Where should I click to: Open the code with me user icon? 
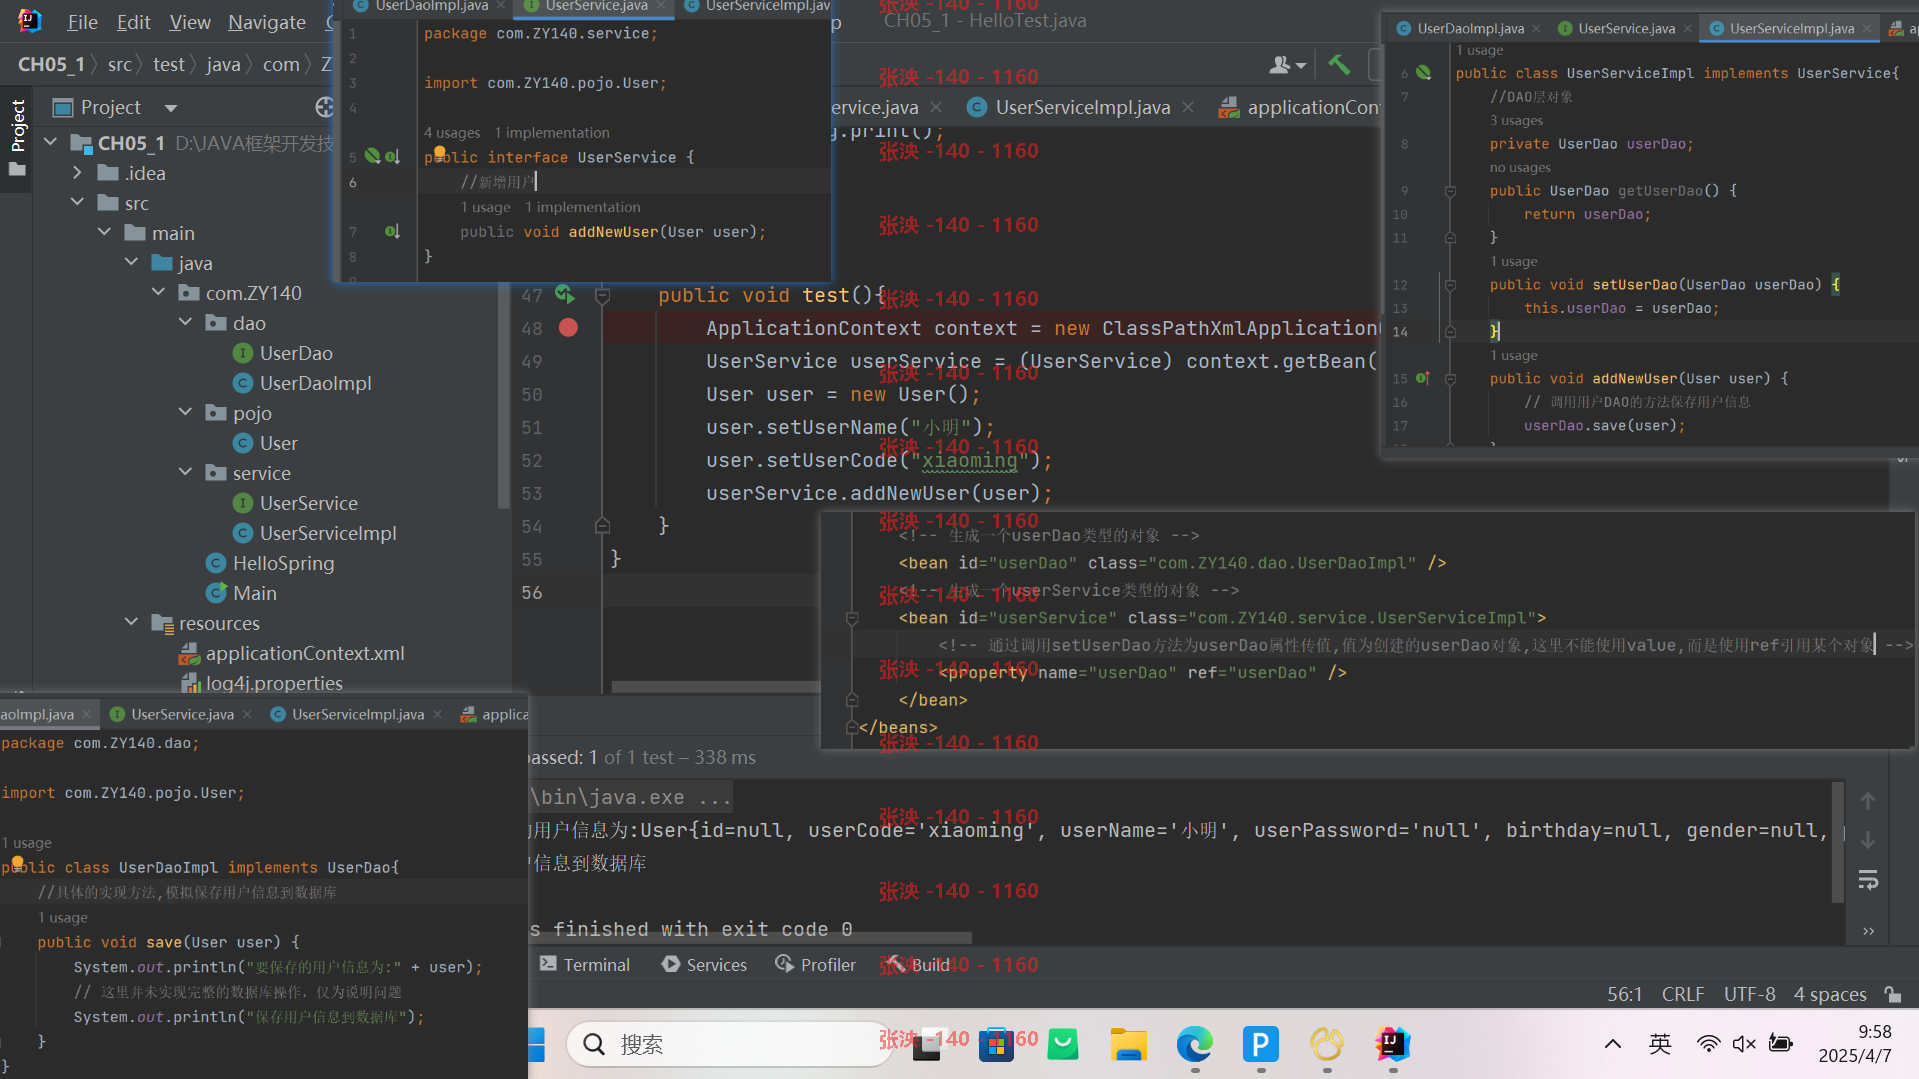(x=1288, y=65)
